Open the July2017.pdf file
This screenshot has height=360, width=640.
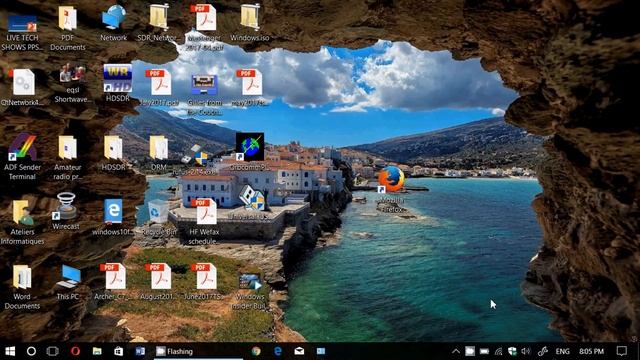(159, 88)
